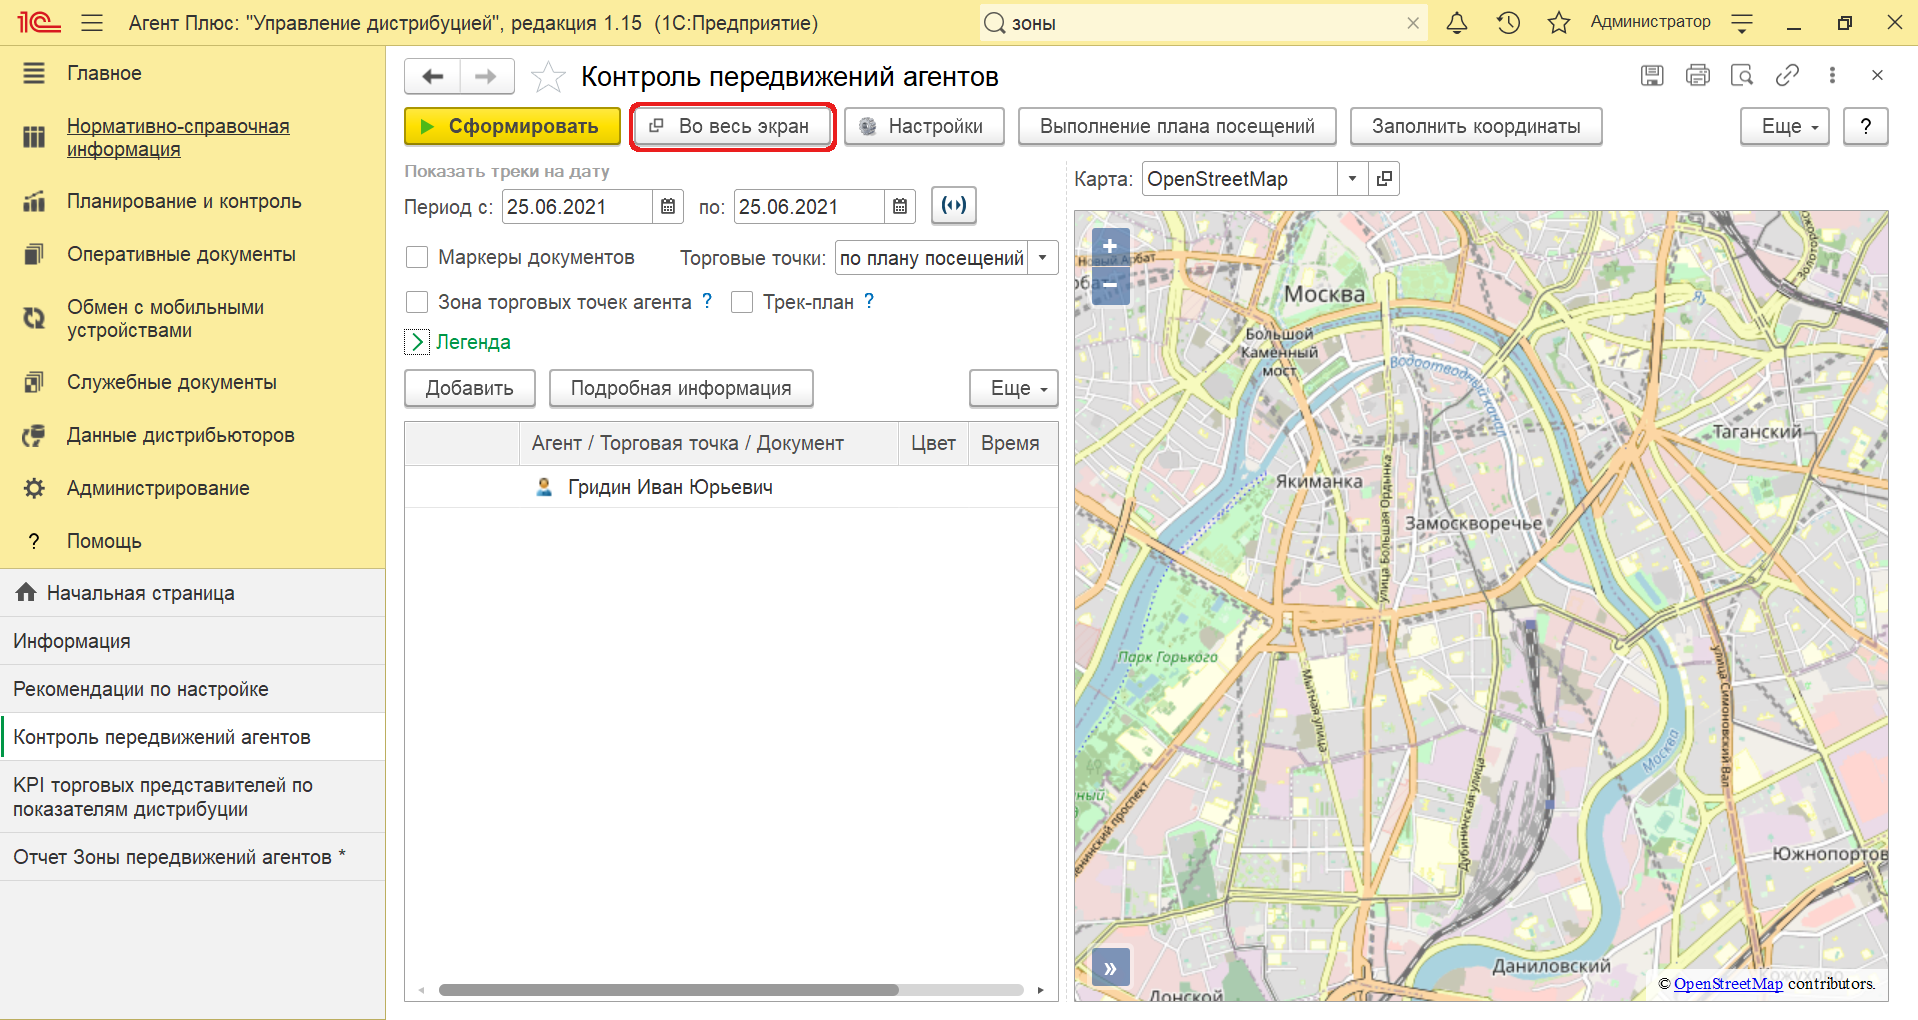
Task: Open Торговые точки dropdown list
Action: pyautogui.click(x=1043, y=258)
